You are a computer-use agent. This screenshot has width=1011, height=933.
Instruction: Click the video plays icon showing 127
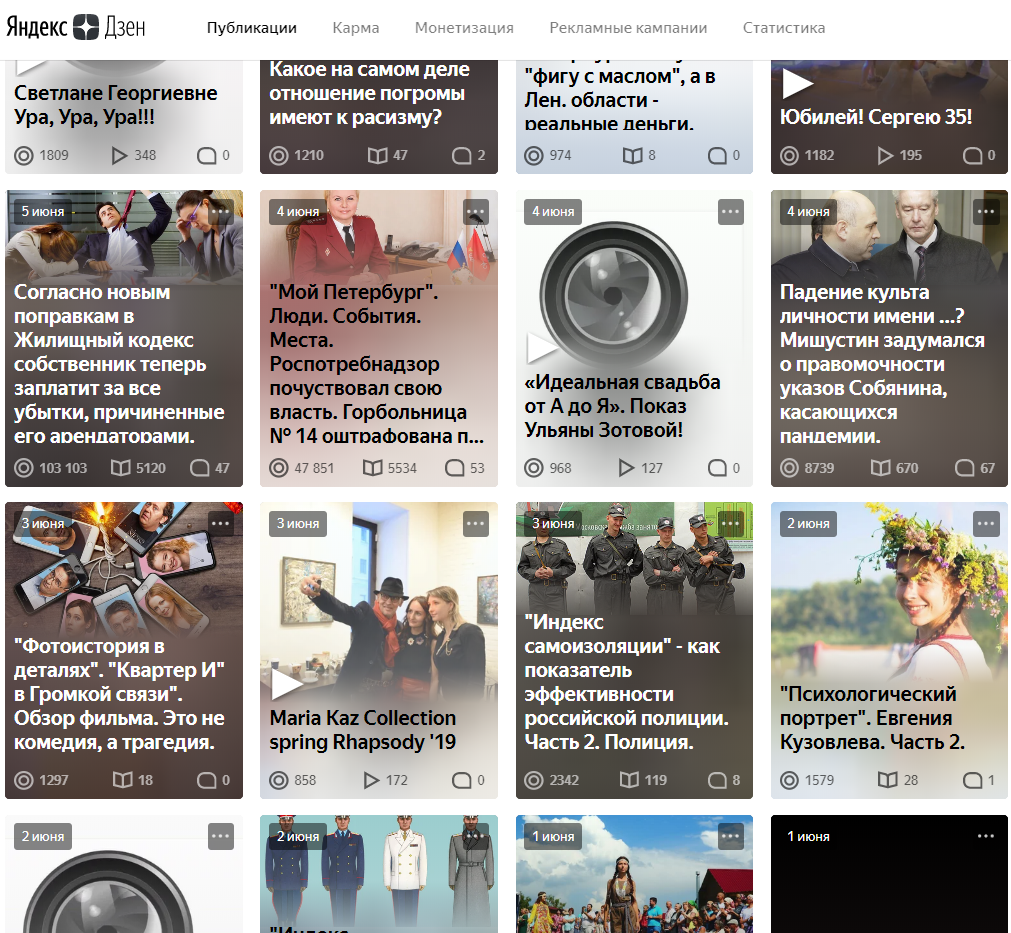tap(626, 468)
